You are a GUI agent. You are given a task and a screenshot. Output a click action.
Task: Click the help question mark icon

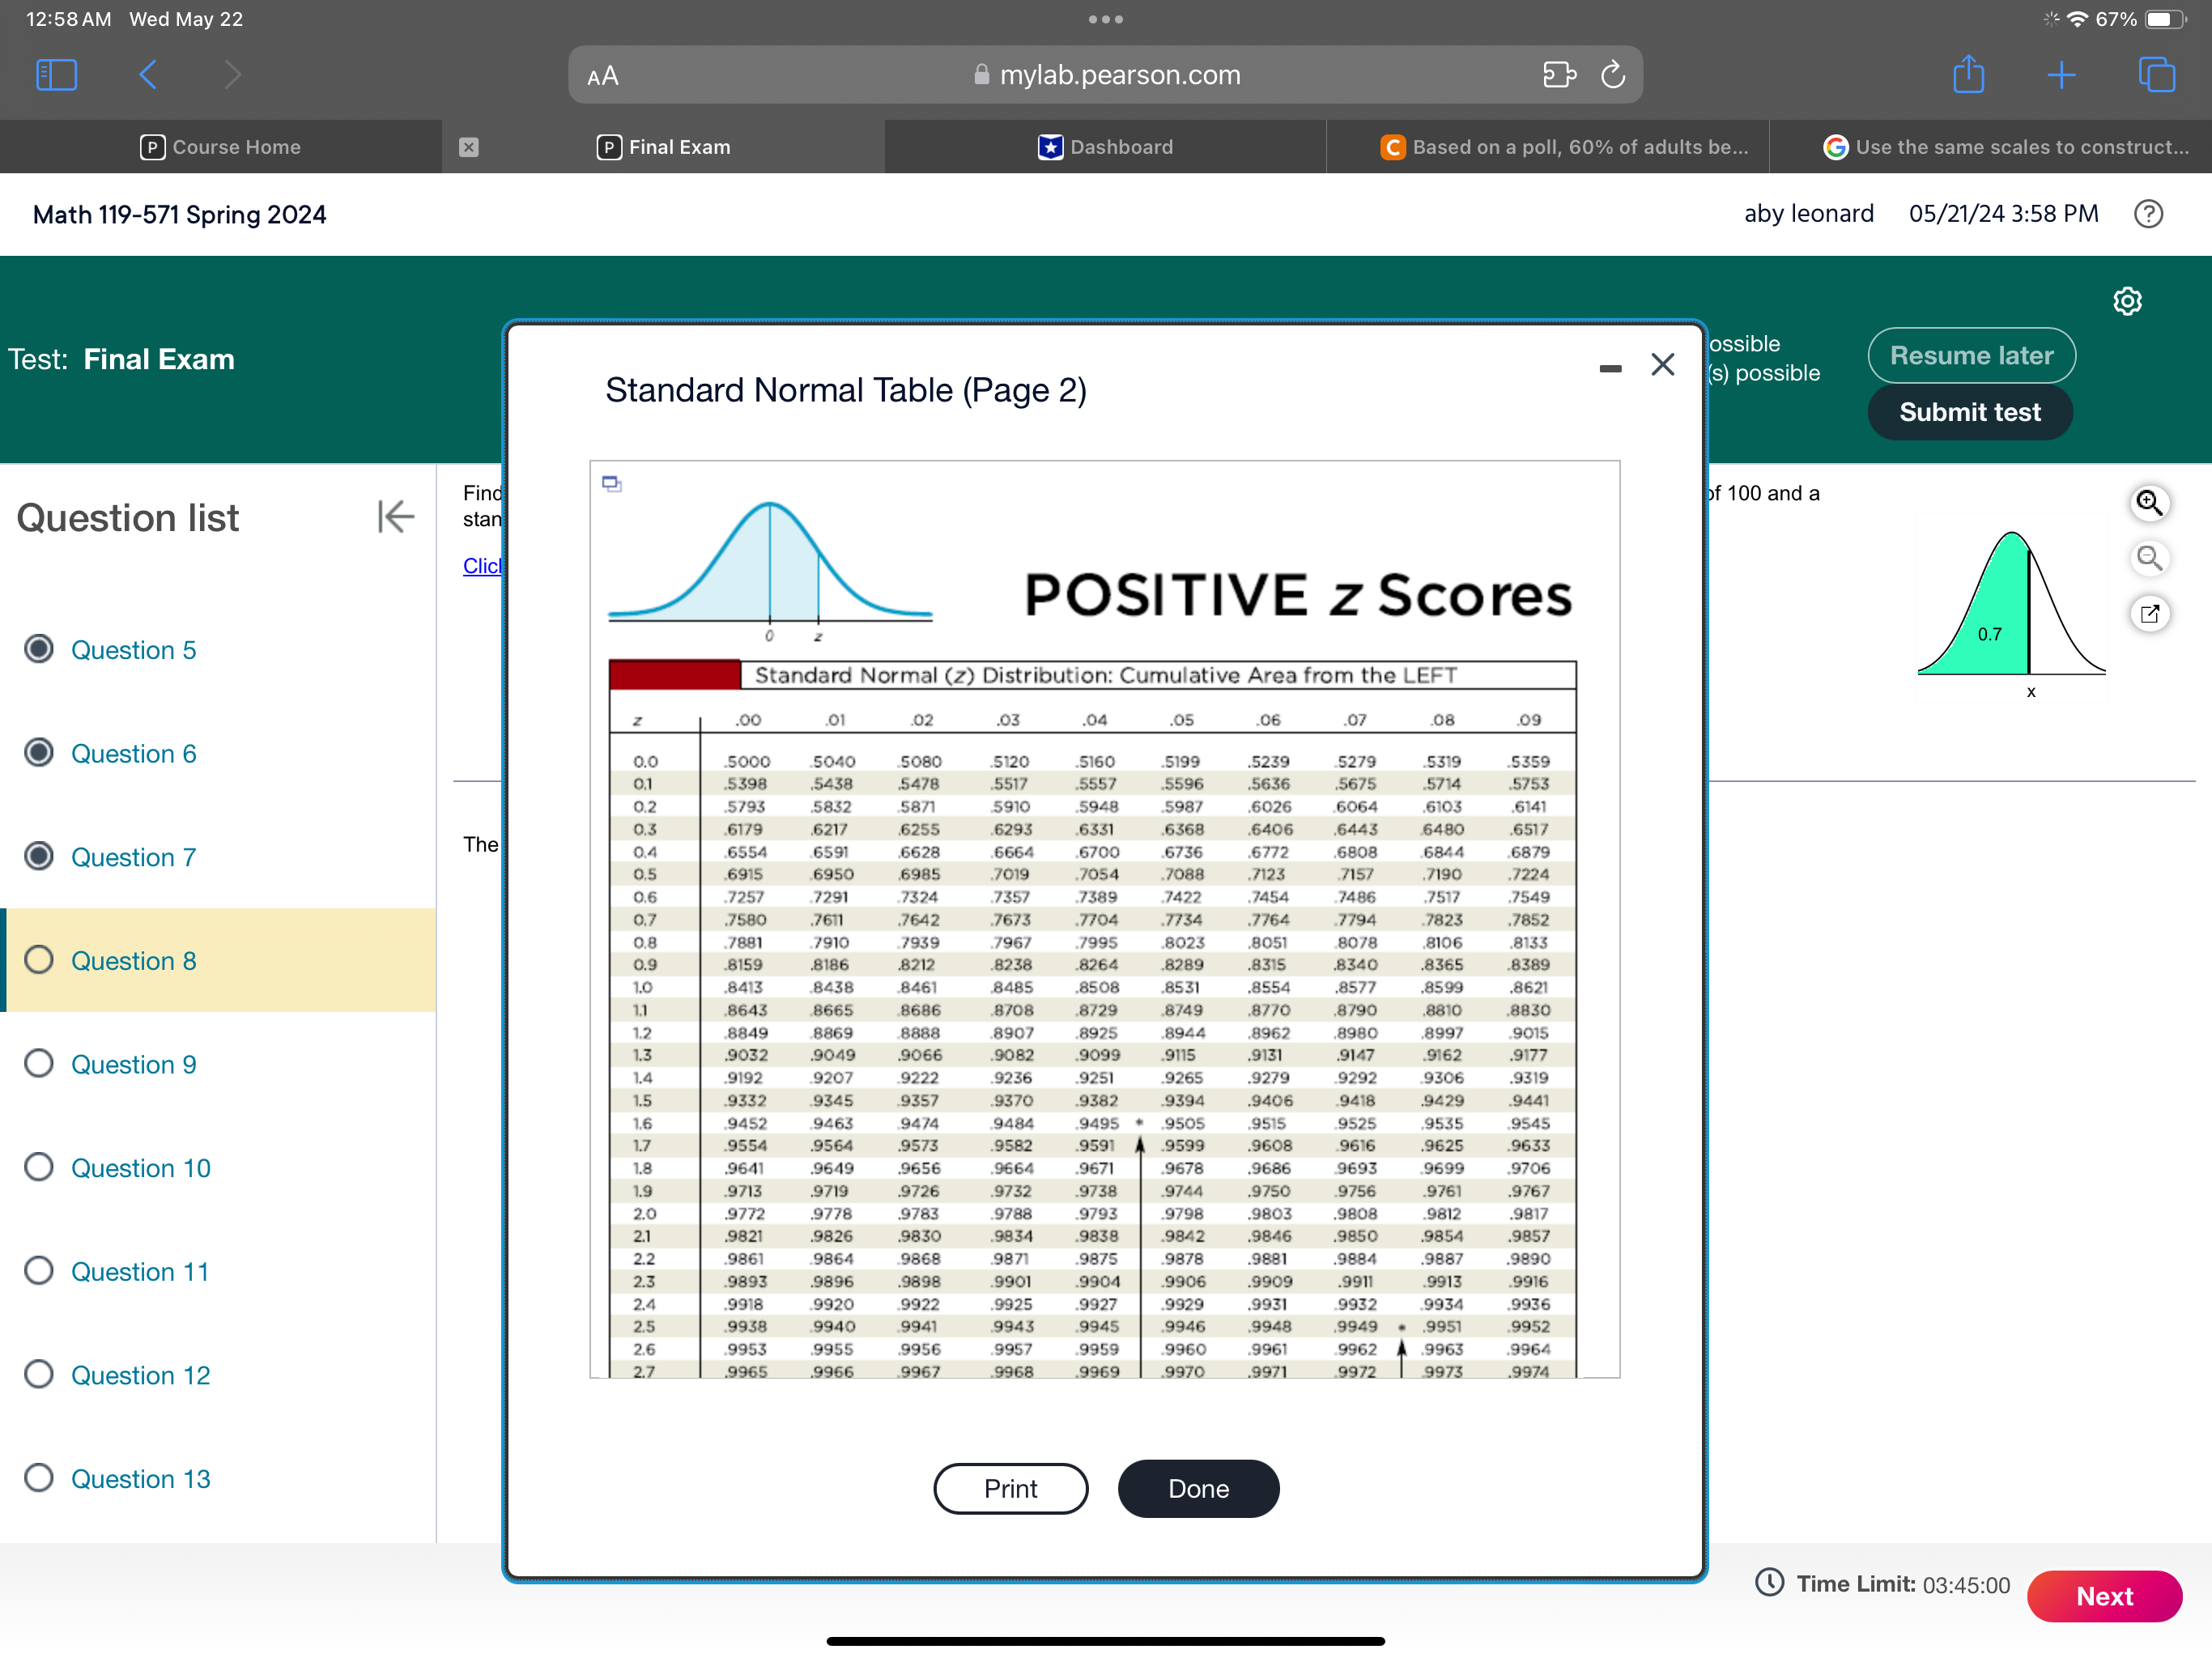click(x=2147, y=214)
